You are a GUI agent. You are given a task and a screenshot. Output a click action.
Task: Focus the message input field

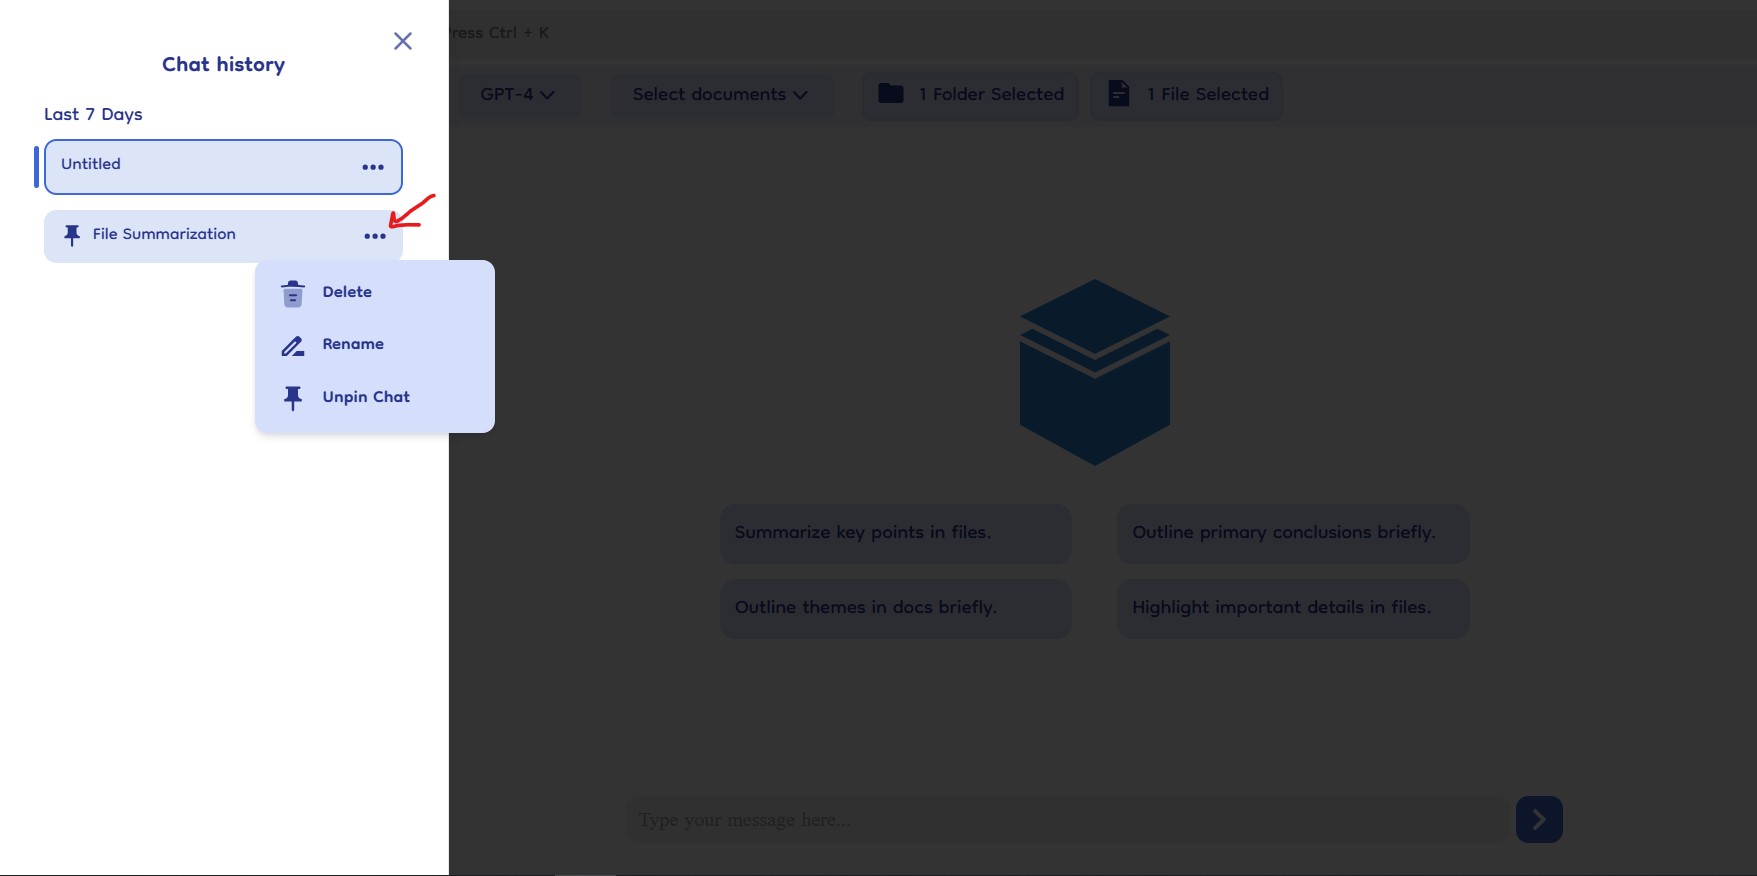(x=1065, y=820)
